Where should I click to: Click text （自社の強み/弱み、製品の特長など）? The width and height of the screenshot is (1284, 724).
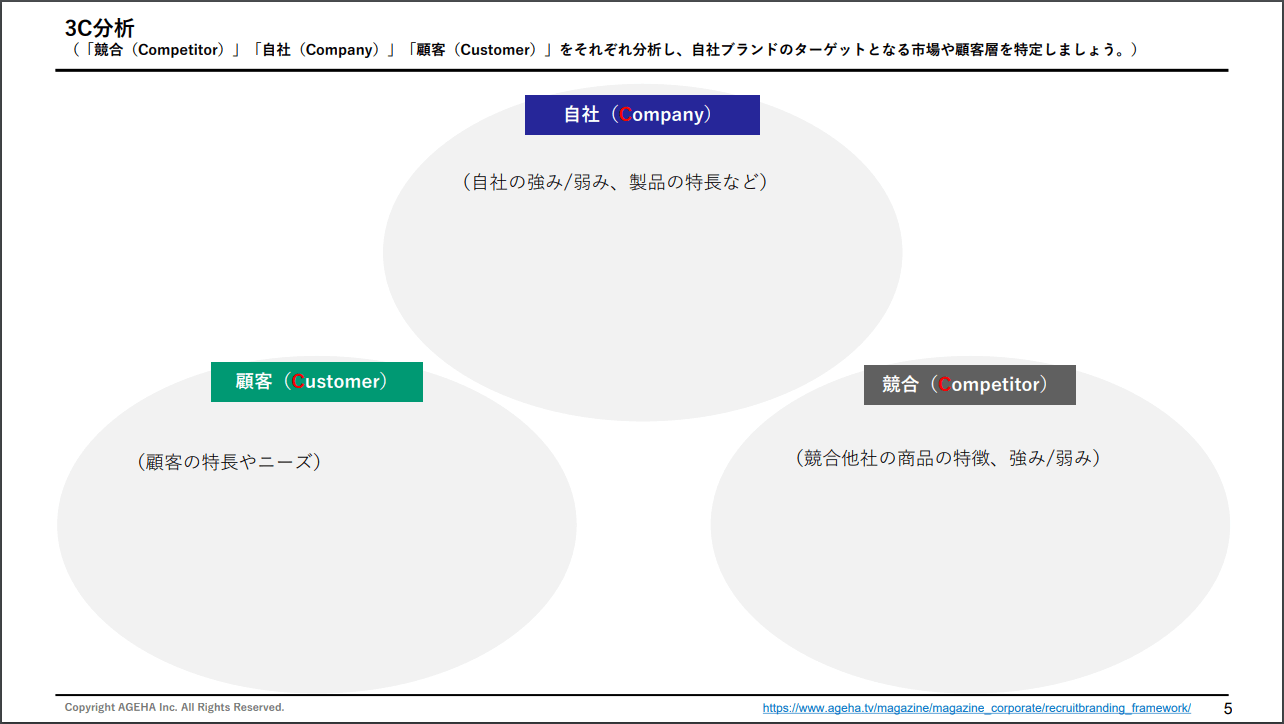[615, 182]
